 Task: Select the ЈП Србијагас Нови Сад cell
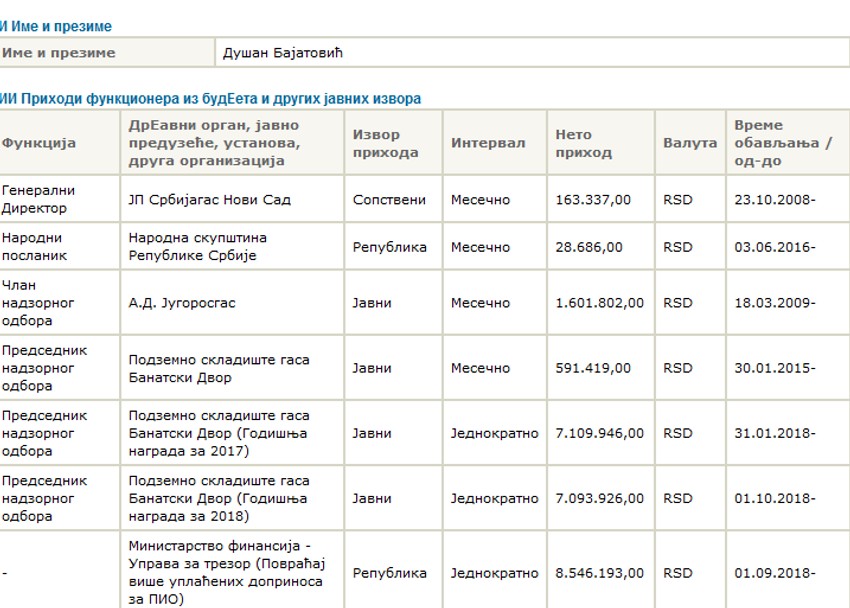210,199
